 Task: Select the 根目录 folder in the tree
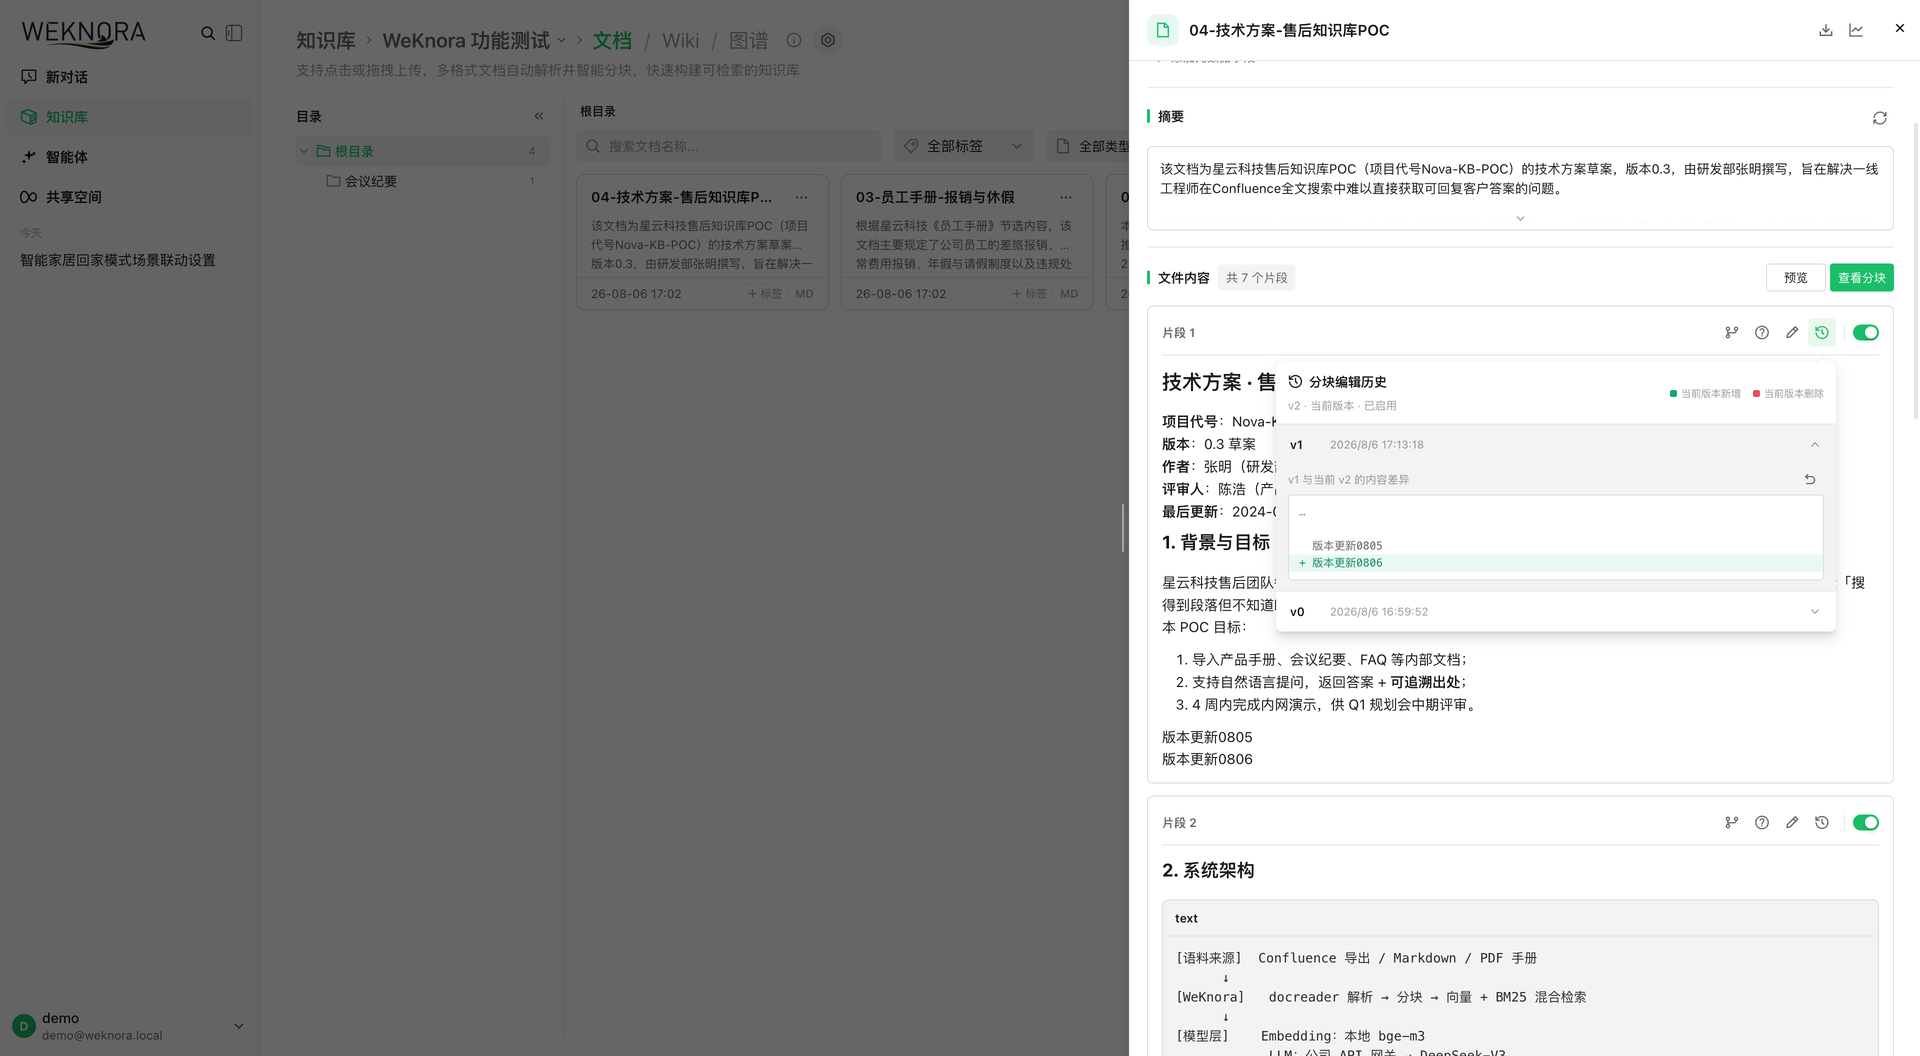424,151
